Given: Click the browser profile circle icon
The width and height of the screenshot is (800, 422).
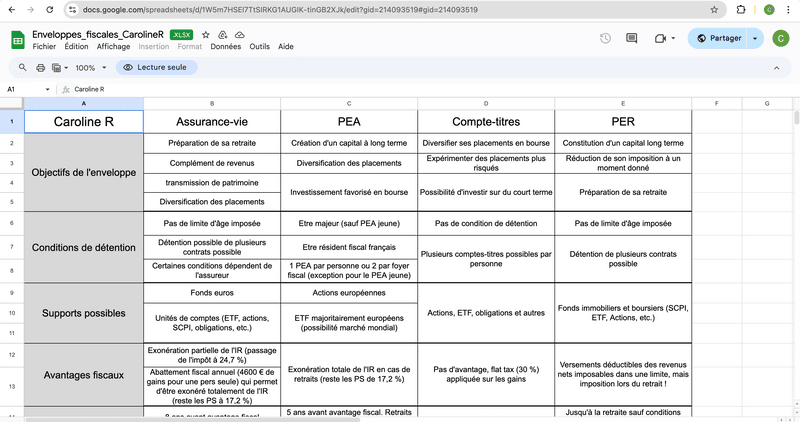Looking at the screenshot, I should (x=769, y=10).
